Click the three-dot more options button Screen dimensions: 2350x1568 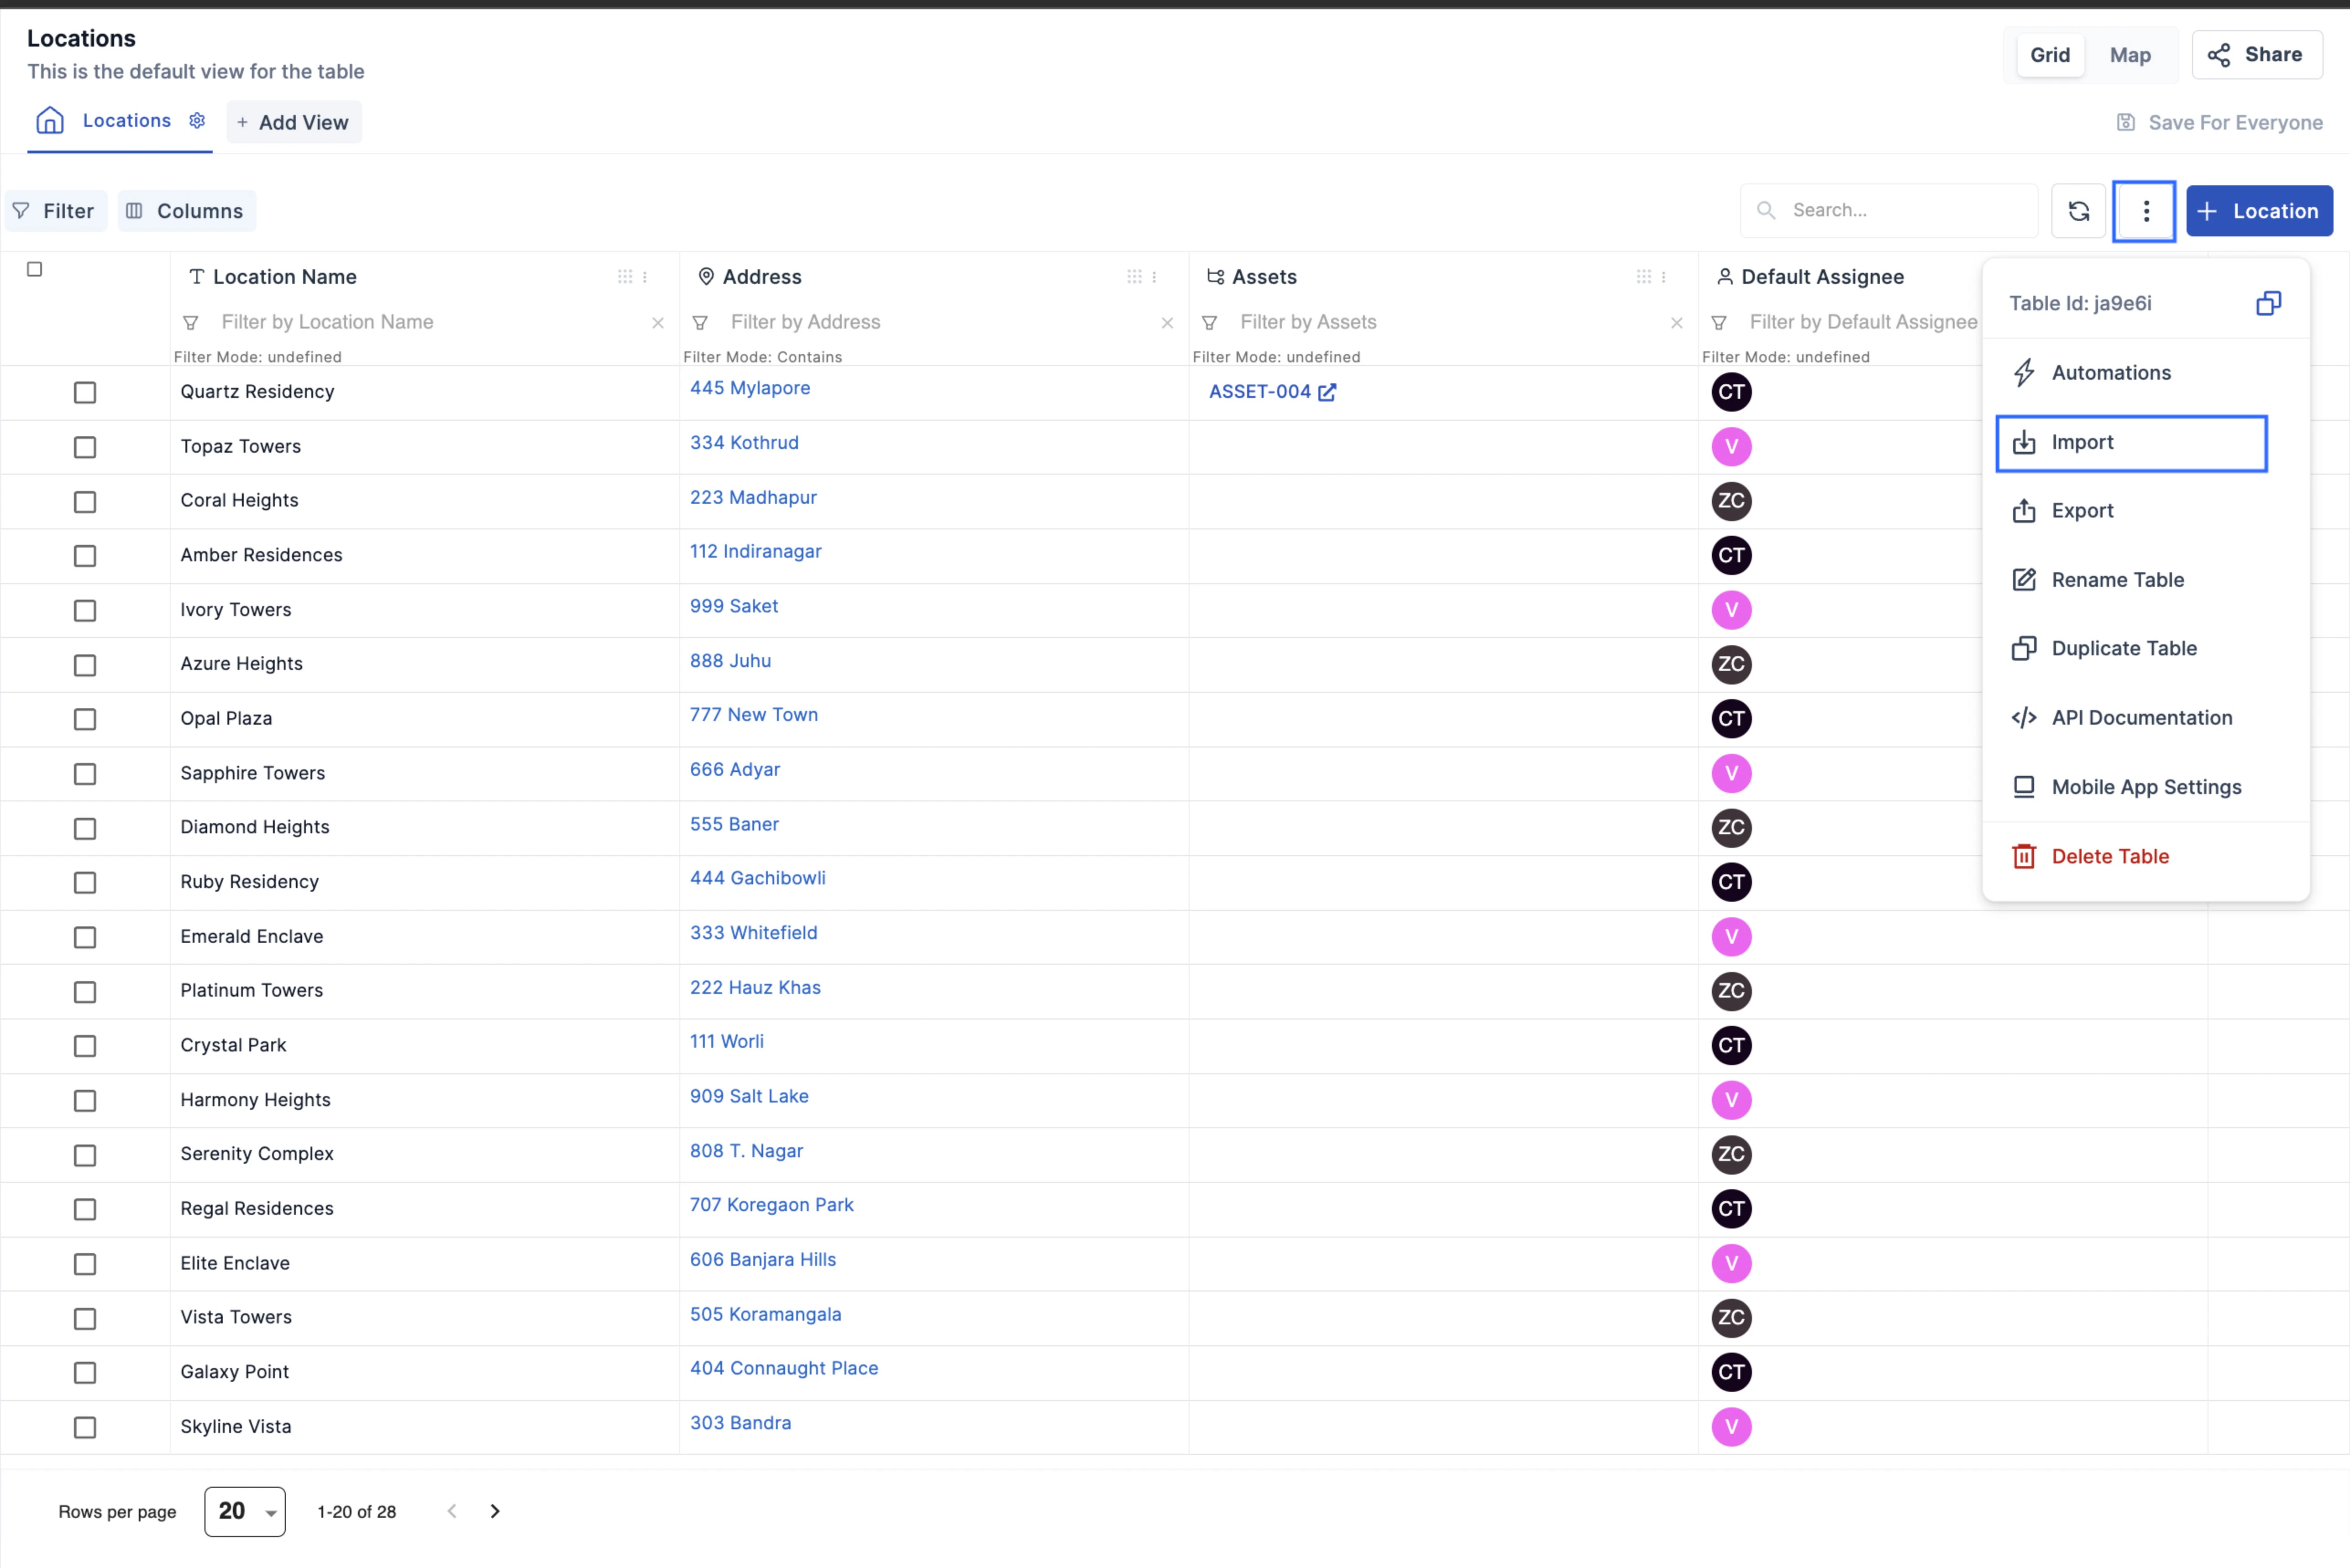point(2144,211)
